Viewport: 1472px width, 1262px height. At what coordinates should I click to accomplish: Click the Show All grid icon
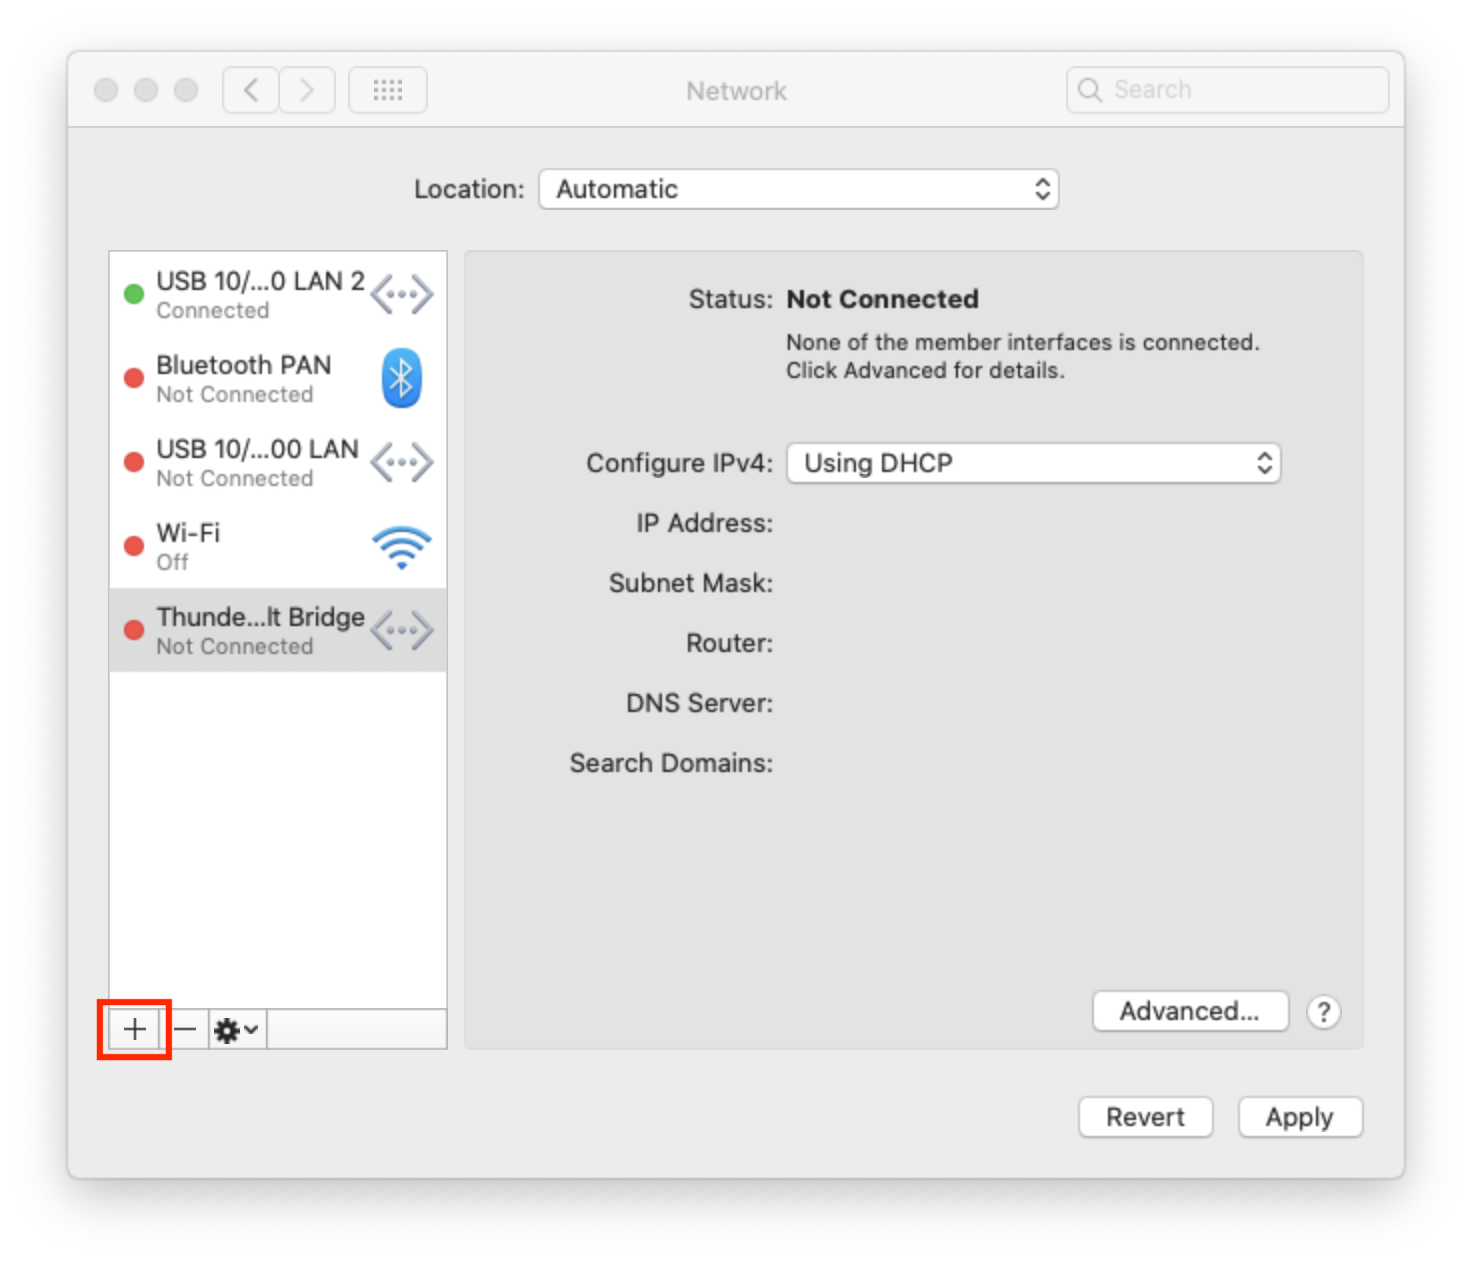click(388, 91)
